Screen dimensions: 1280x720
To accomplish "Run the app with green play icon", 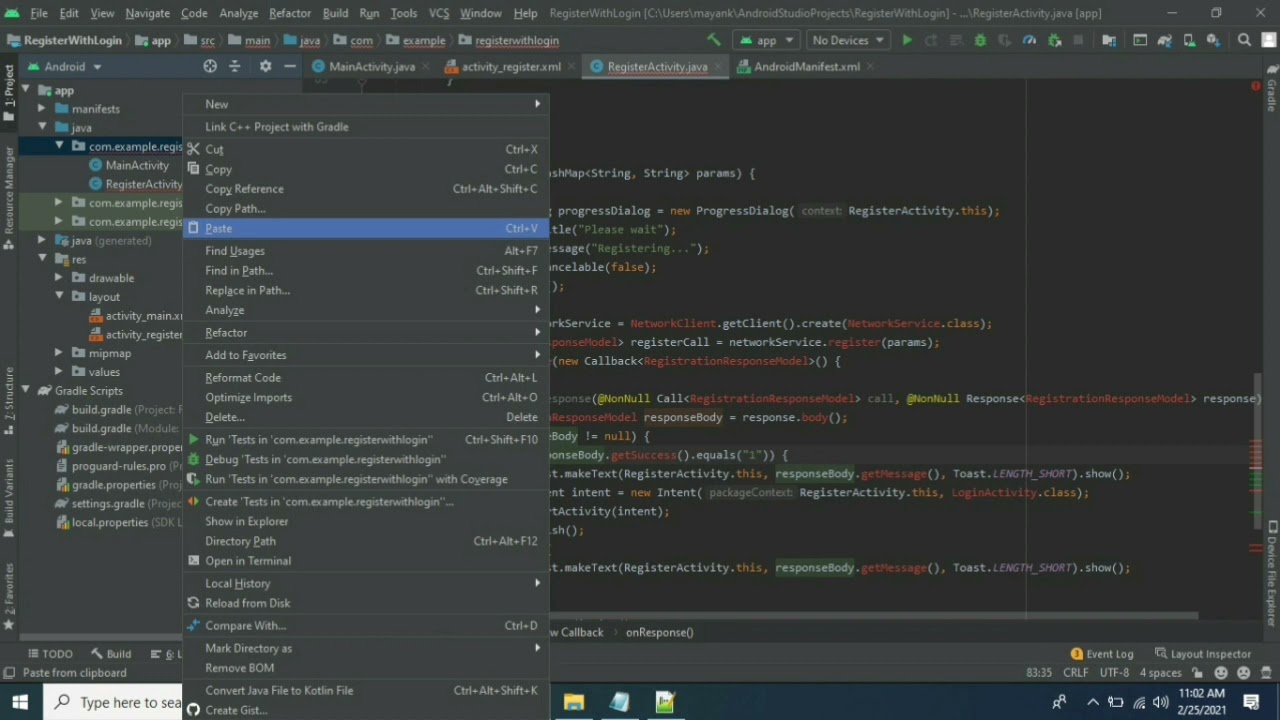I will tap(906, 40).
